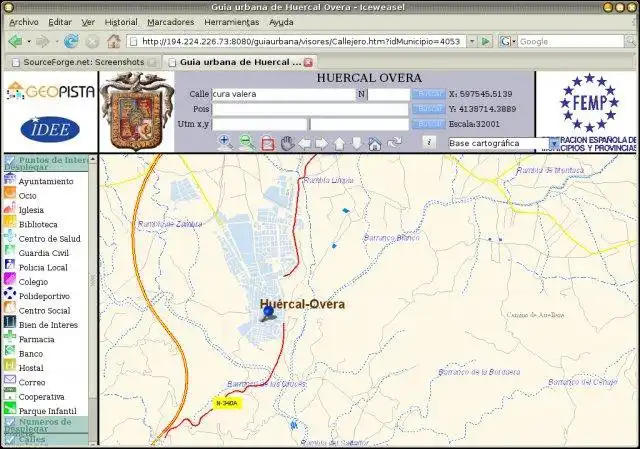Click the Cooperativa icon
The width and height of the screenshot is (640, 449).
[x=9, y=394]
